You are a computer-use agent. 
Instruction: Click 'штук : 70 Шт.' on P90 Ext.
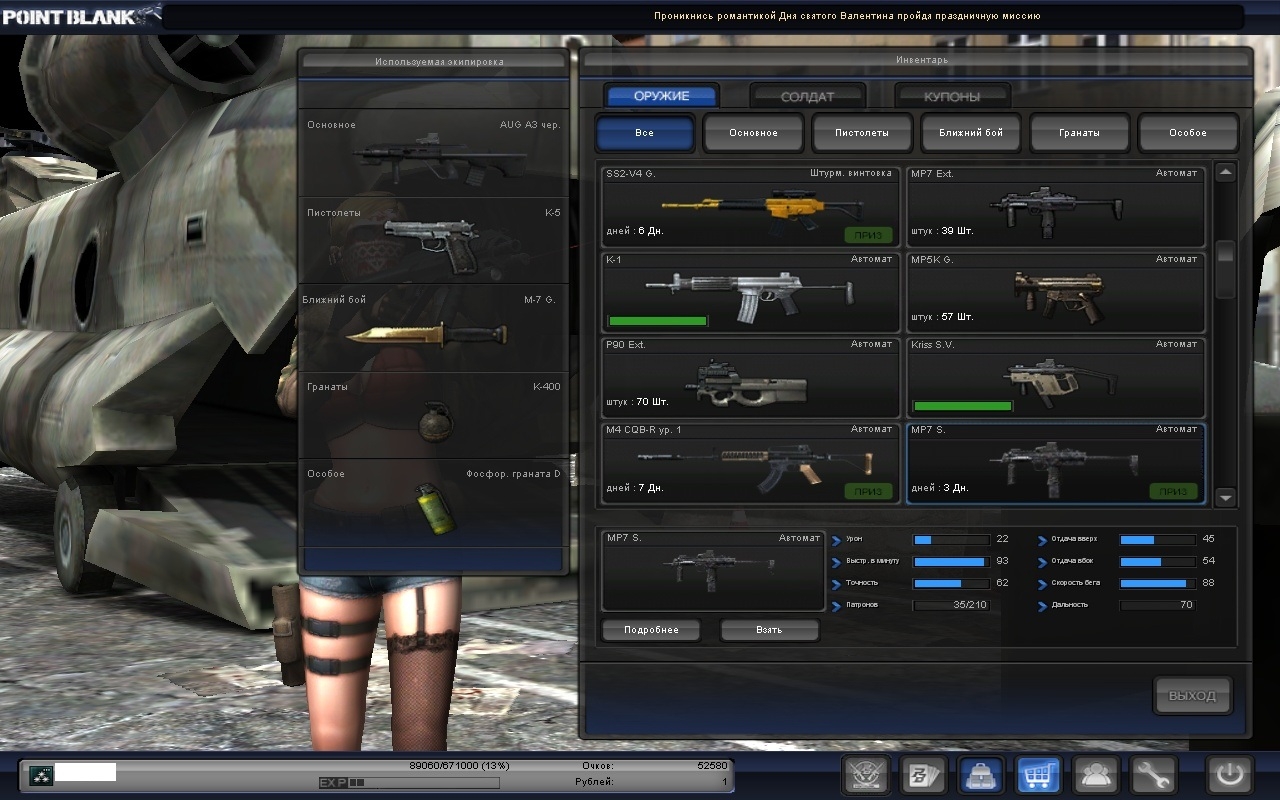click(x=637, y=402)
